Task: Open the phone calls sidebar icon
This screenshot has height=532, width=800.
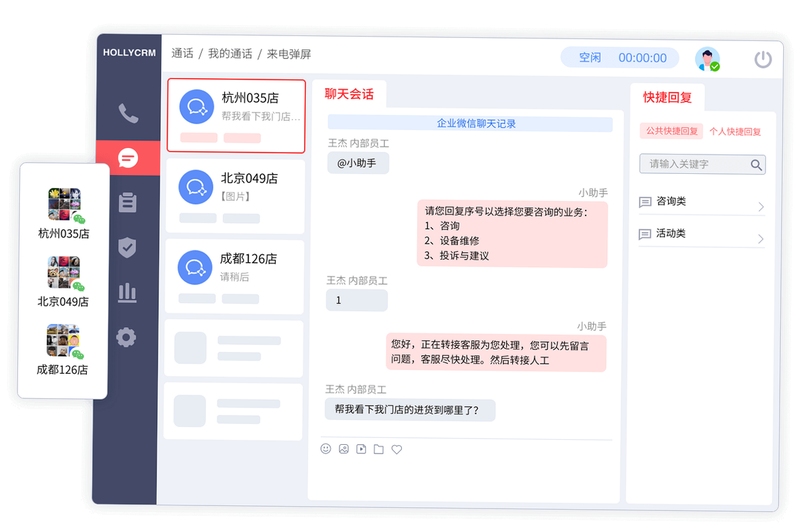Action: point(129,113)
